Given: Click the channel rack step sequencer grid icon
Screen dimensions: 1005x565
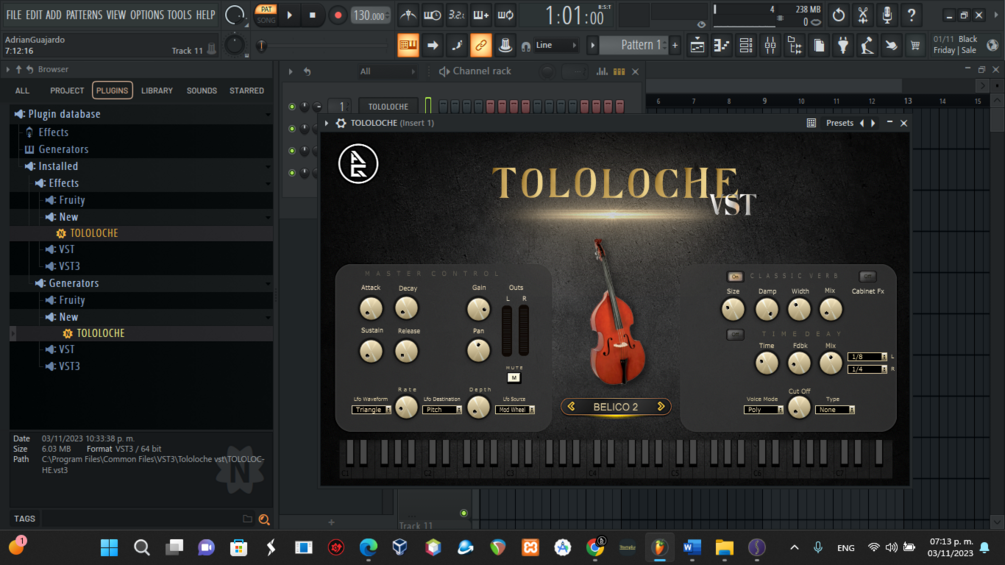Looking at the screenshot, I should point(619,72).
